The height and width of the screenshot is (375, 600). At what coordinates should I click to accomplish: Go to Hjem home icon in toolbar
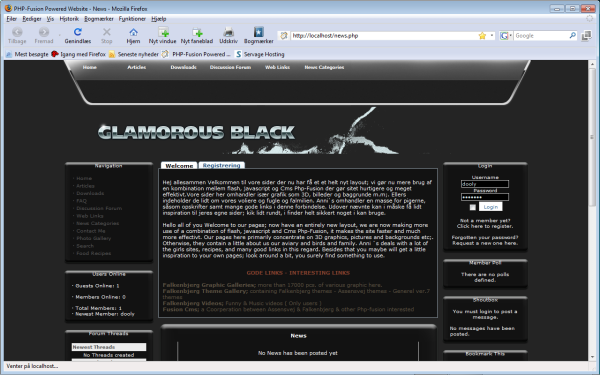point(133,32)
